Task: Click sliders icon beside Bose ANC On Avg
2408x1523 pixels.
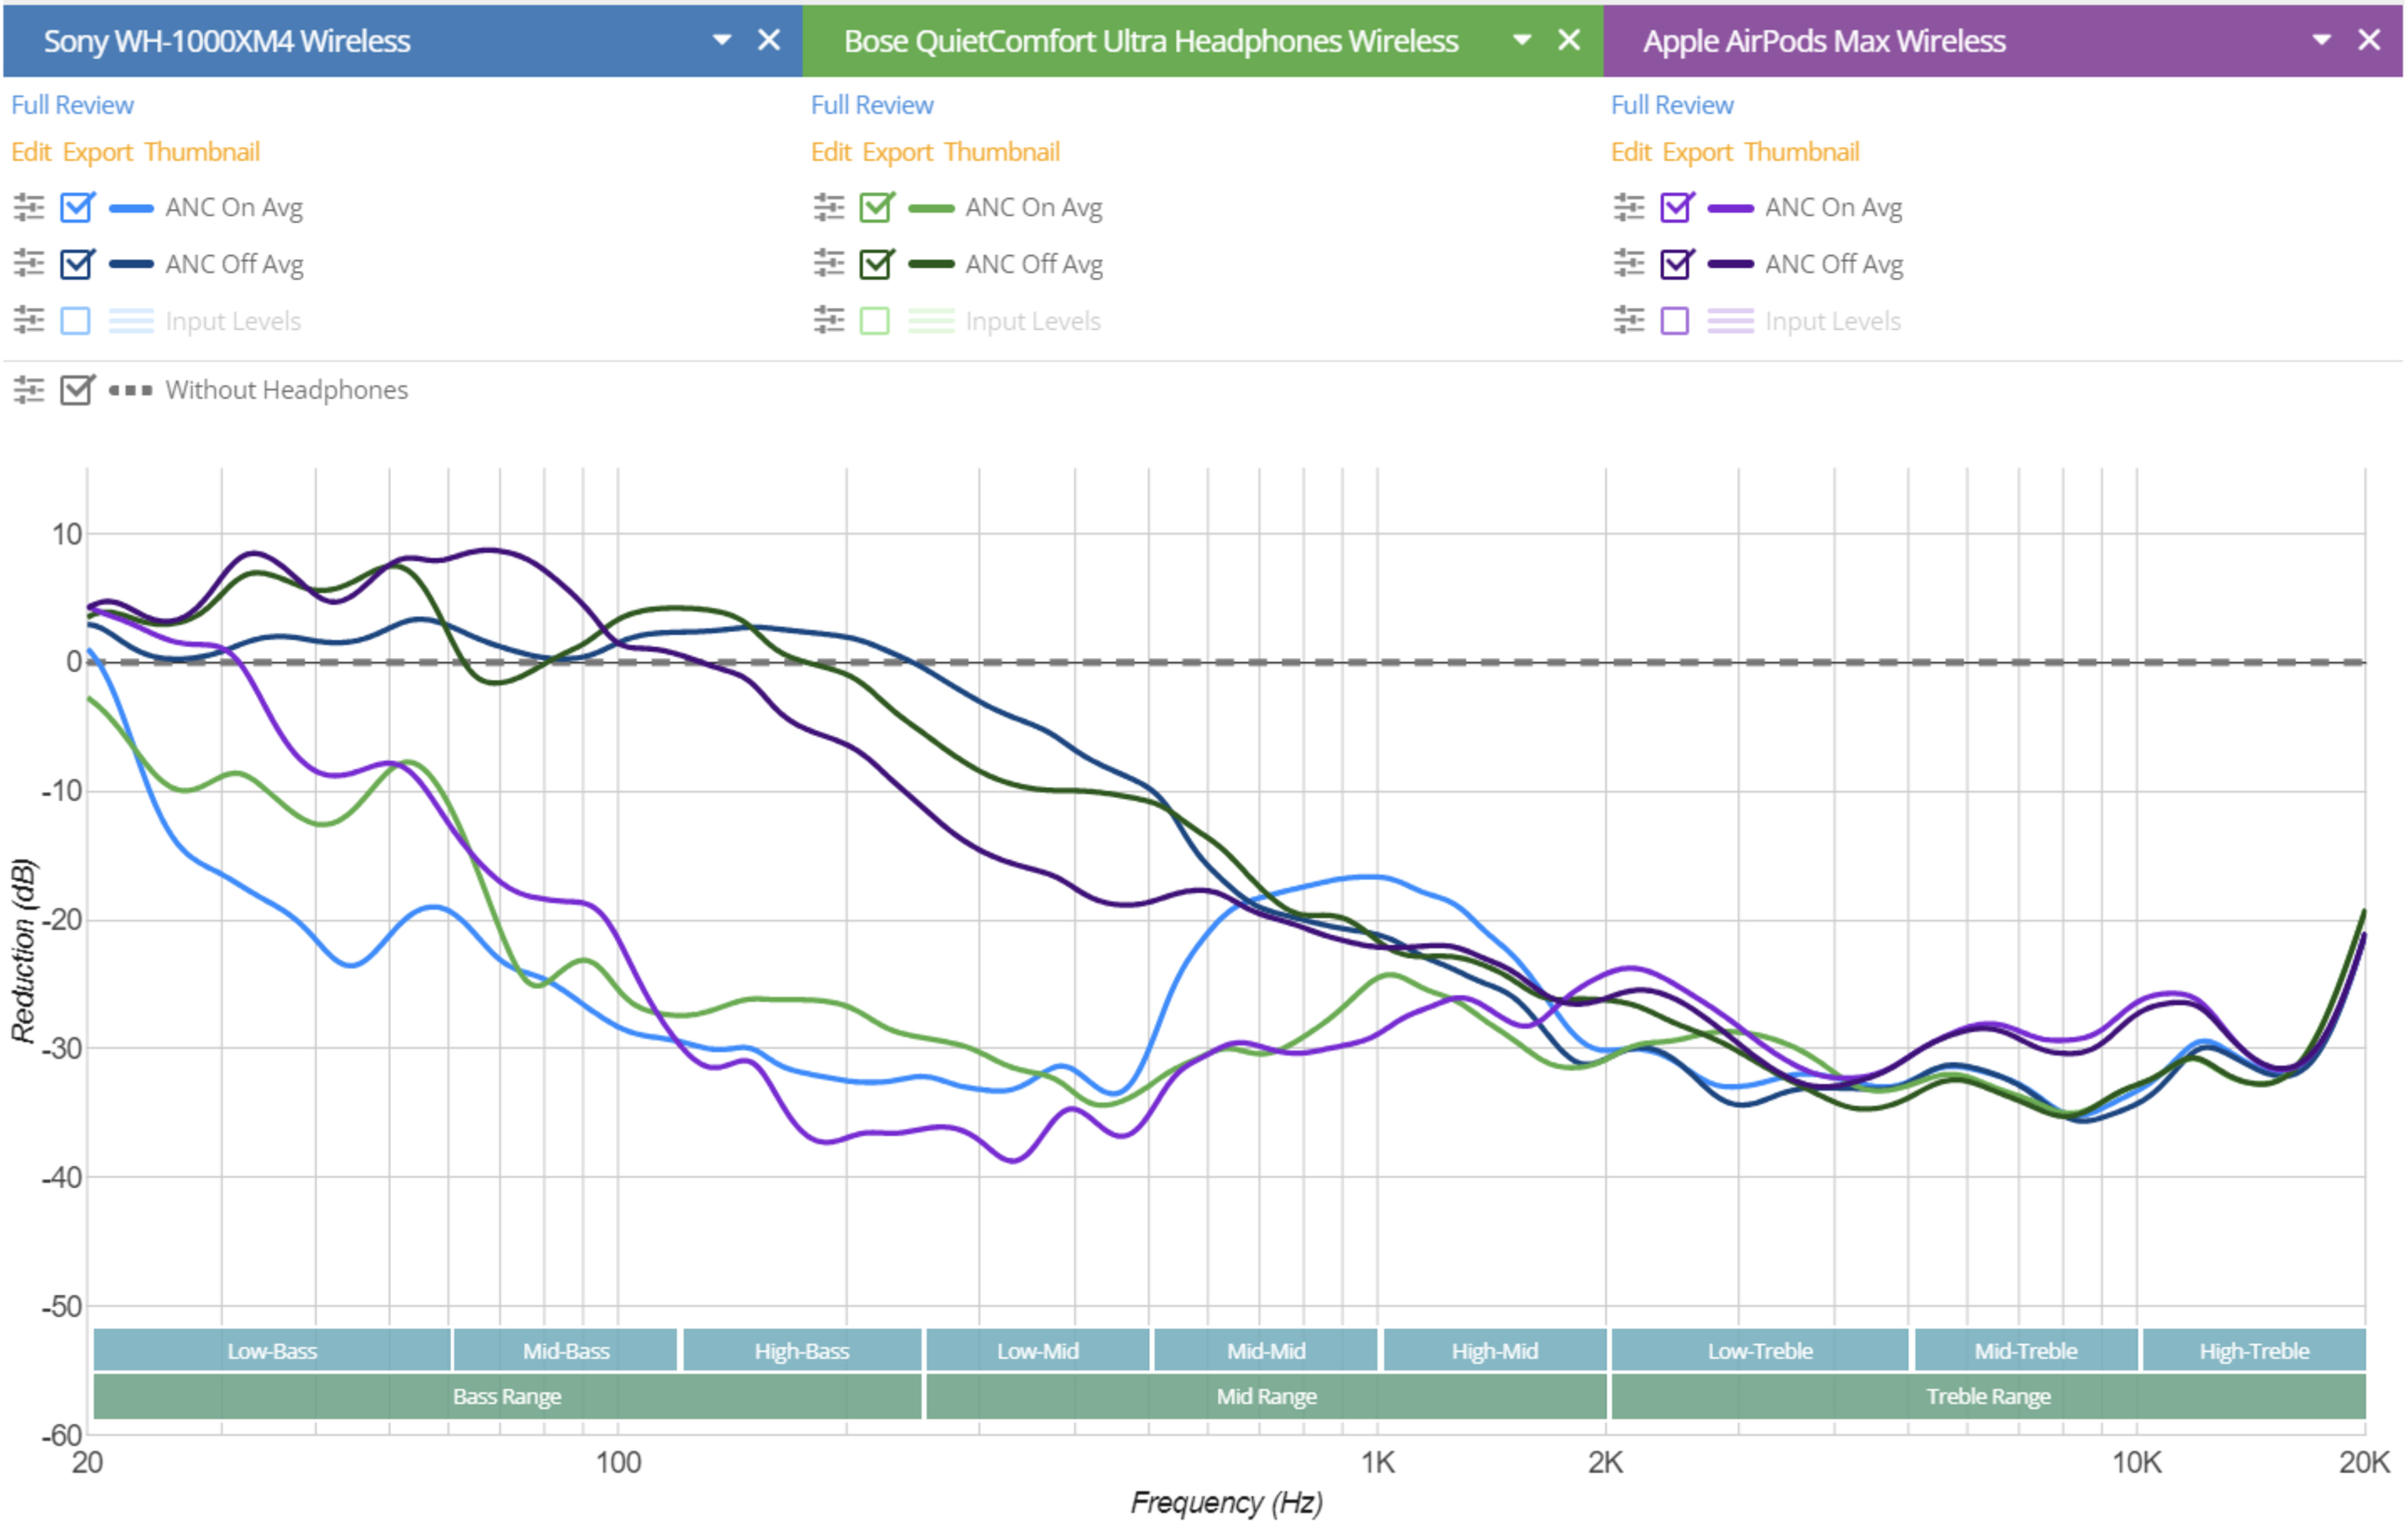Action: (829, 208)
